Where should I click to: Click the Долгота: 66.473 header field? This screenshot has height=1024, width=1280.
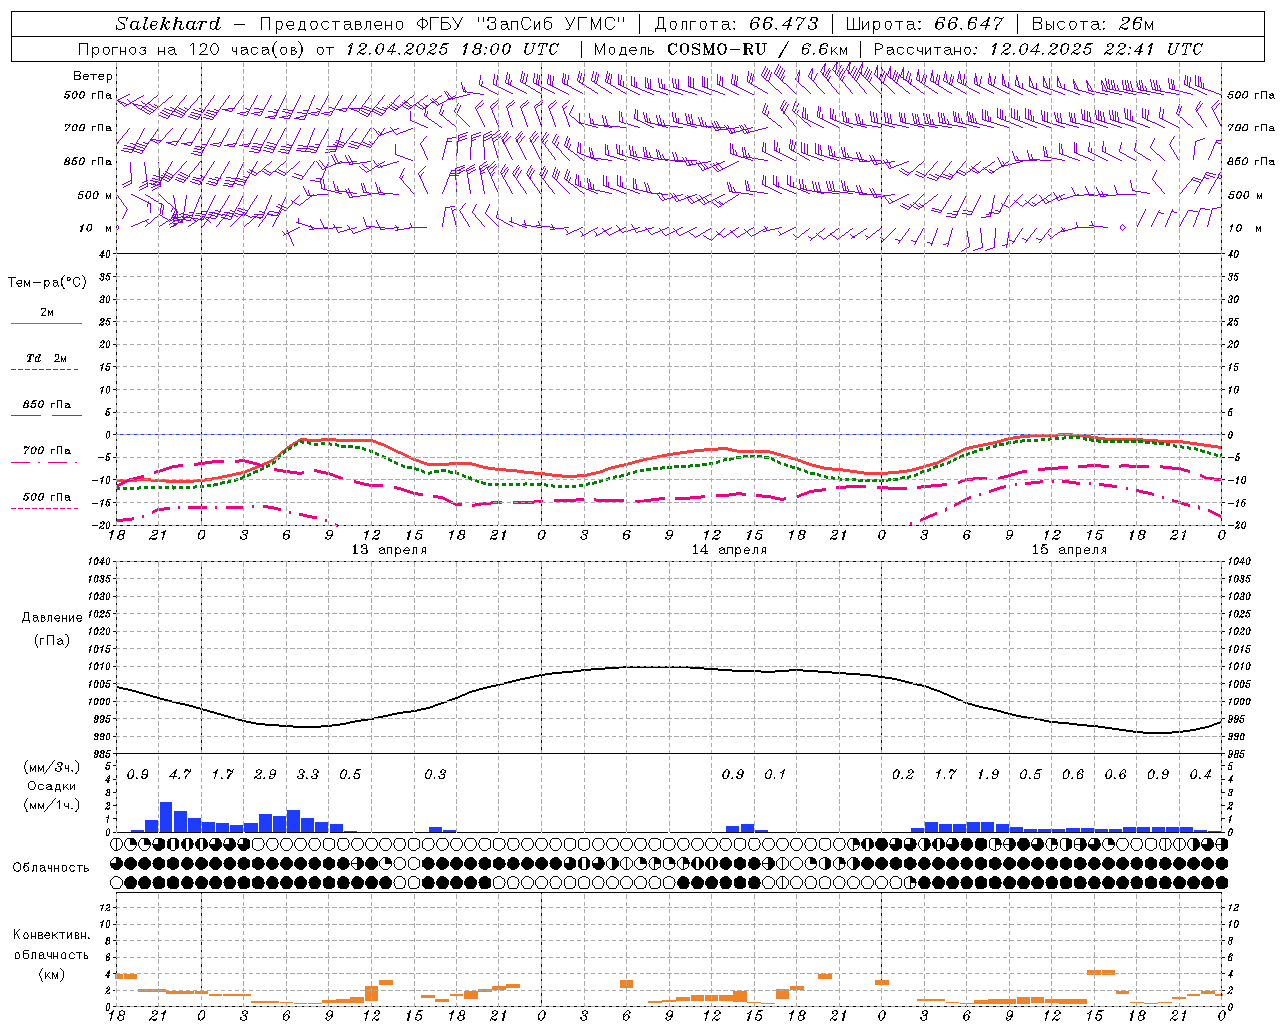point(736,24)
